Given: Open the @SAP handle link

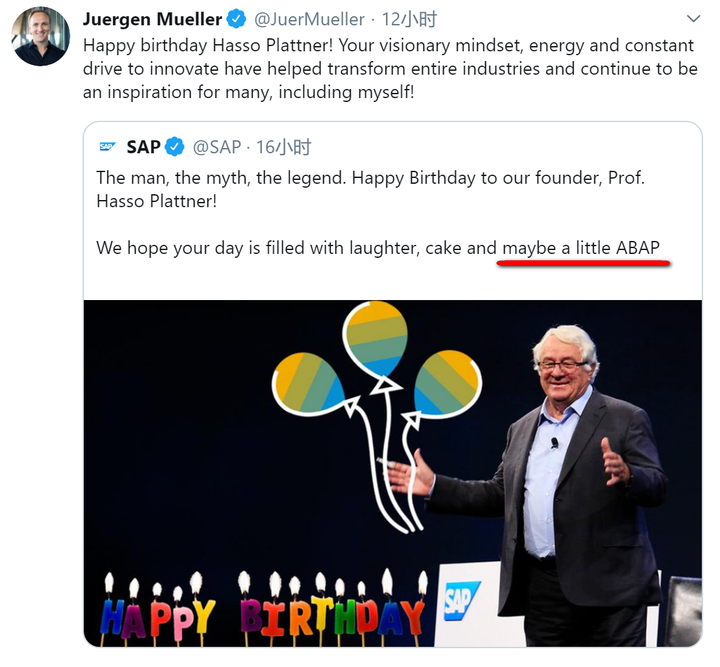Looking at the screenshot, I should tap(217, 147).
